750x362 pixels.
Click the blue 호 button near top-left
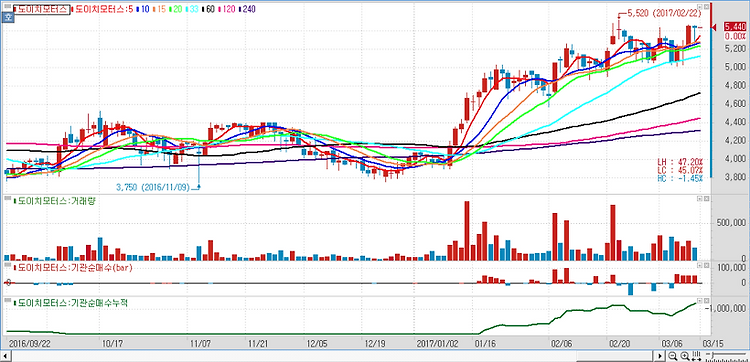point(8,18)
